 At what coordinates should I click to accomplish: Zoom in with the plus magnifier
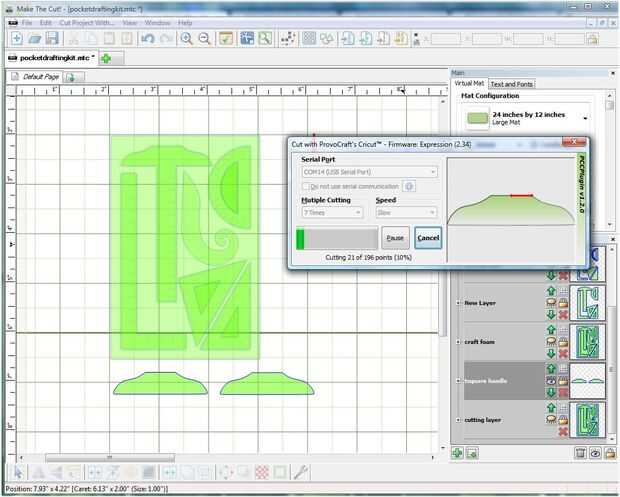(x=186, y=38)
